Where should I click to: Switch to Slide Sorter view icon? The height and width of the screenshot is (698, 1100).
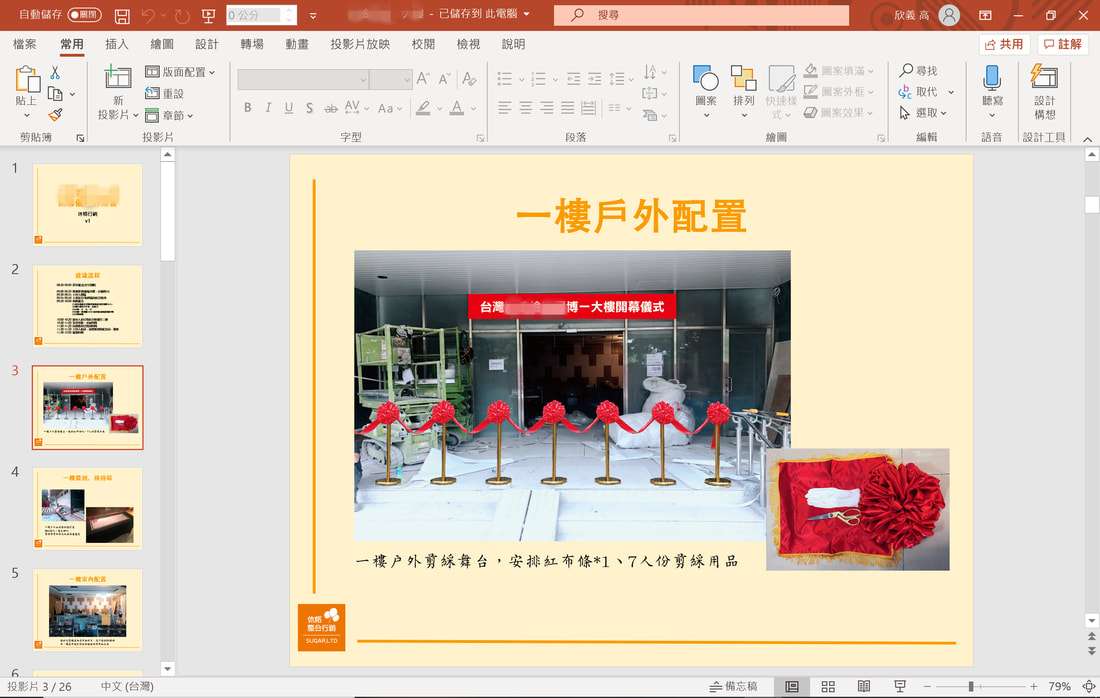(828, 687)
